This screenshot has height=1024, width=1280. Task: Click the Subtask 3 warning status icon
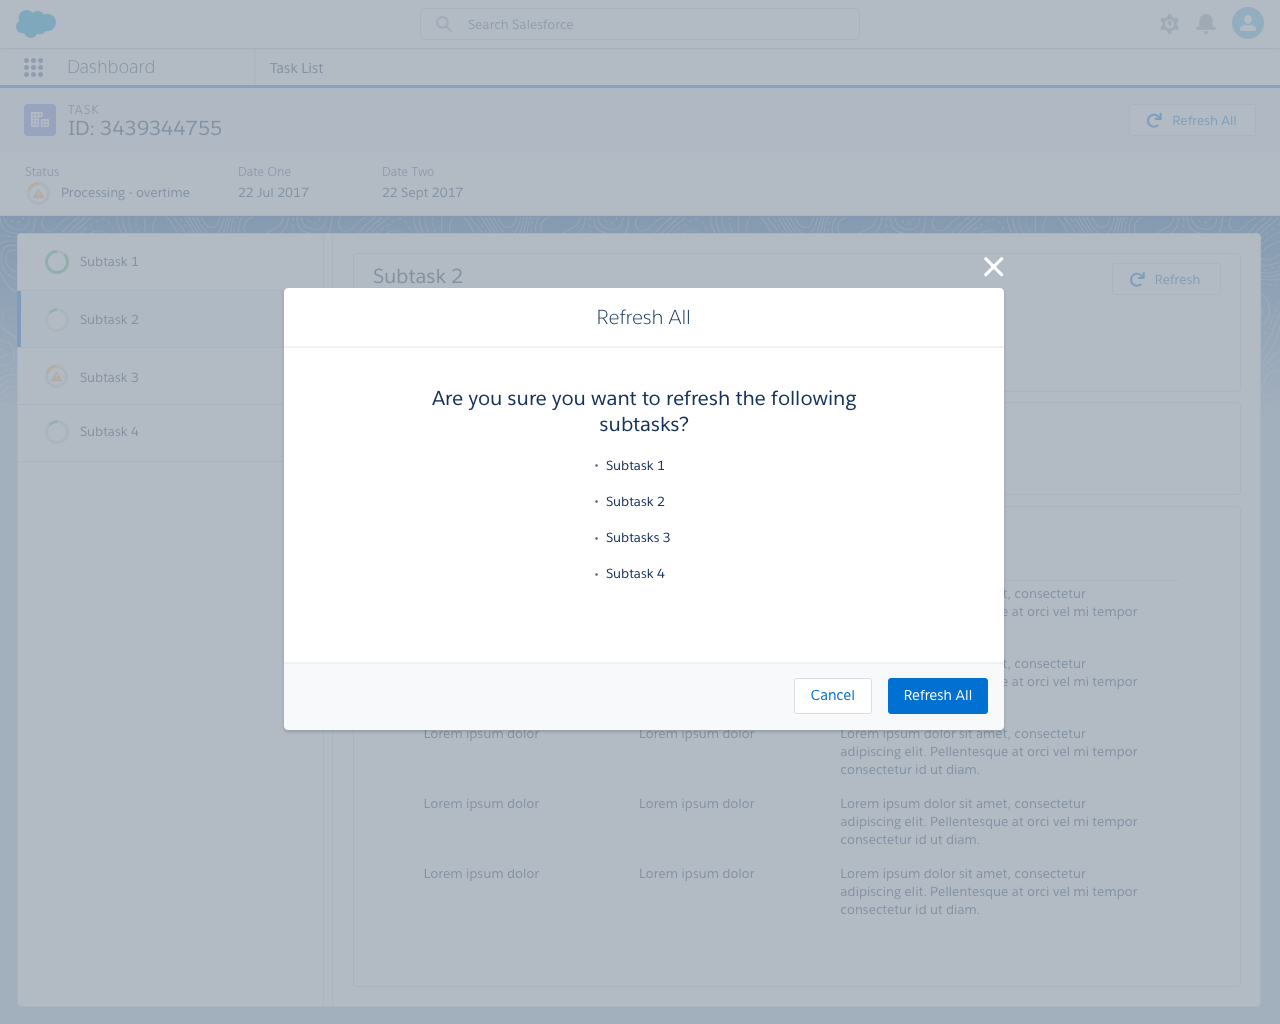[x=57, y=377]
